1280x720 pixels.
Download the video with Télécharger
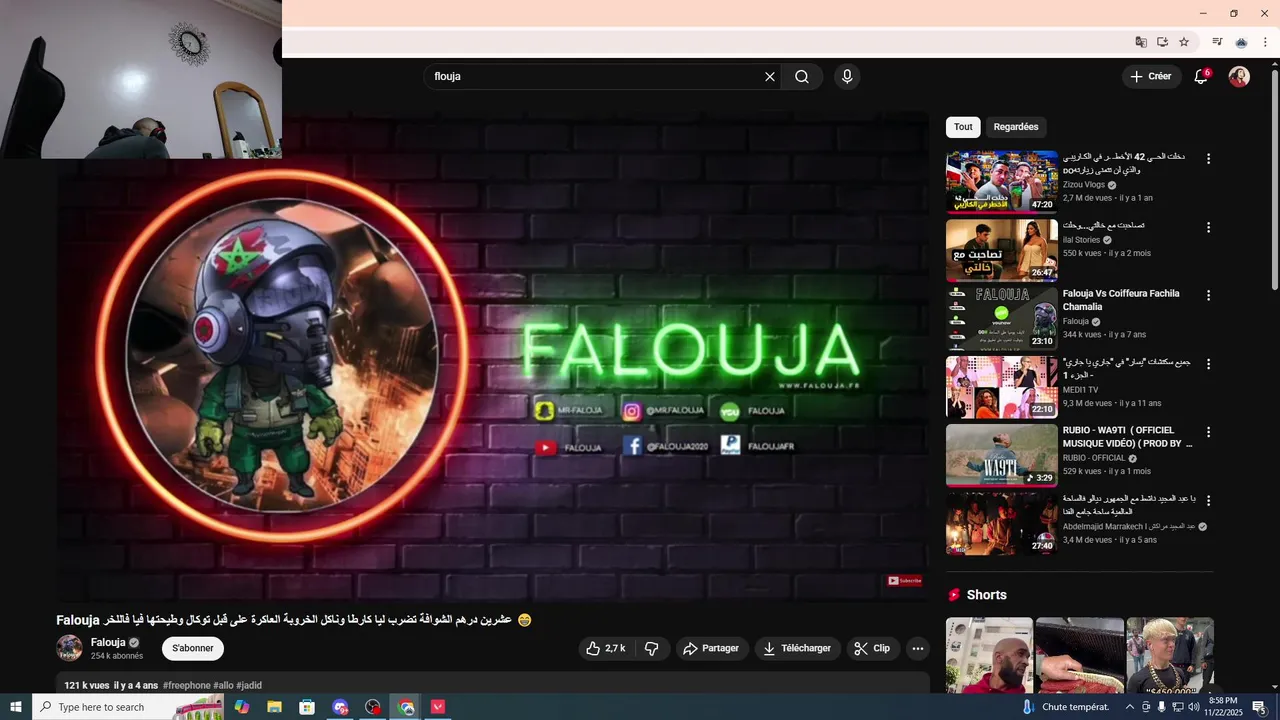pos(797,649)
